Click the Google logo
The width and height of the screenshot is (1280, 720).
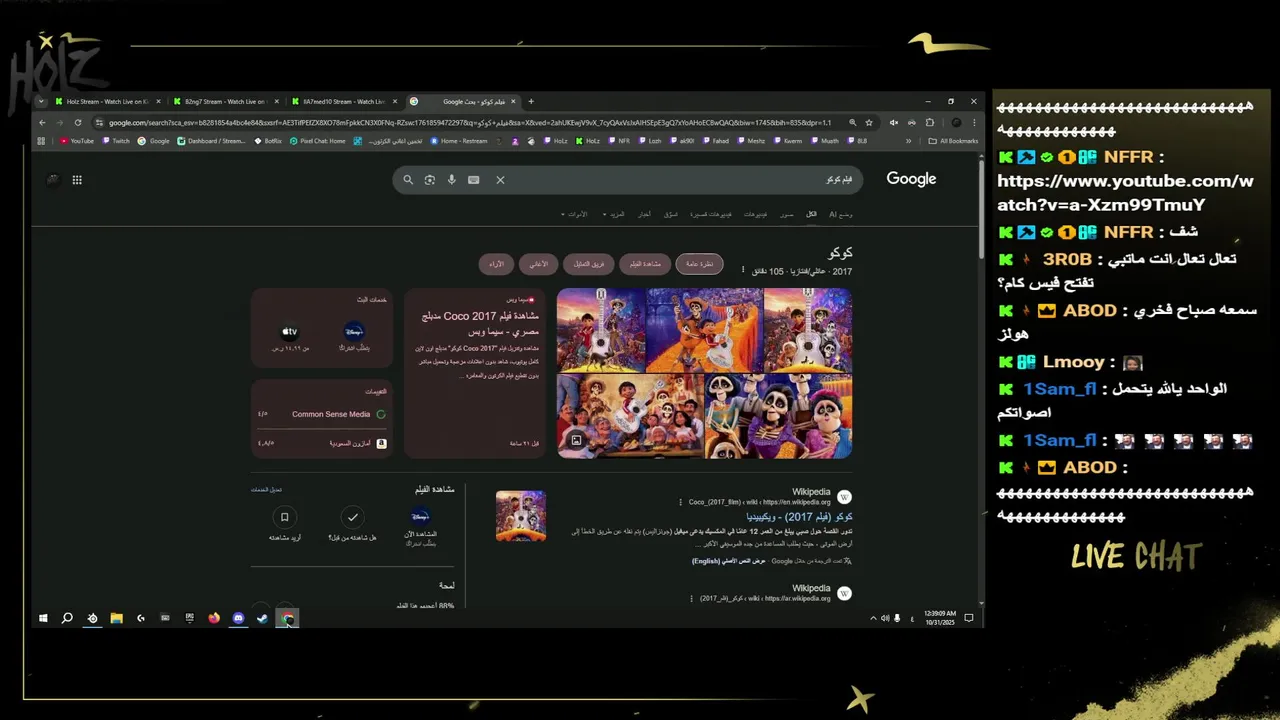[911, 179]
